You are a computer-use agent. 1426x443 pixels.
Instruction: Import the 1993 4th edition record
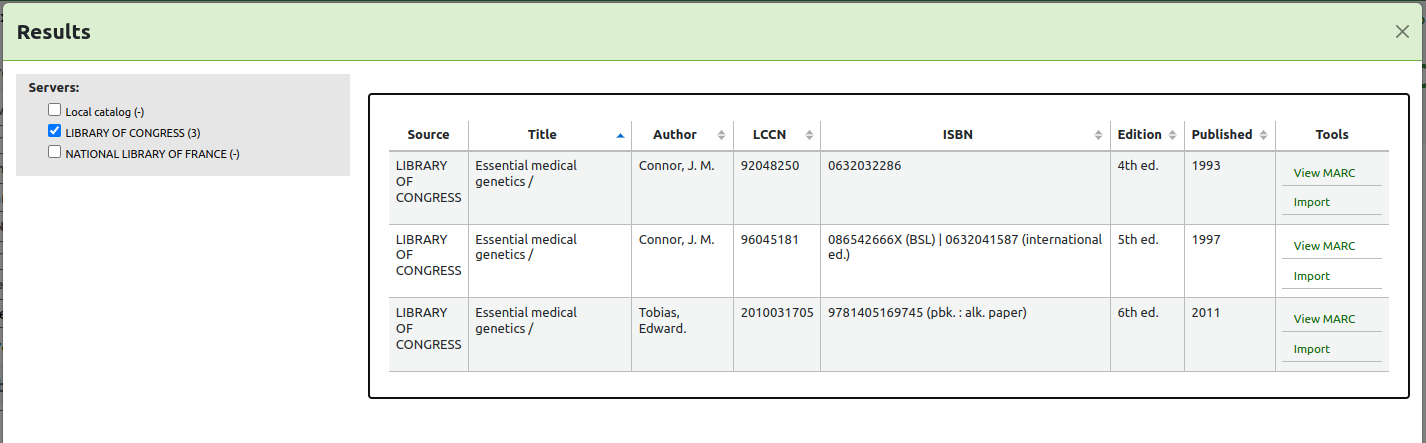(1311, 202)
